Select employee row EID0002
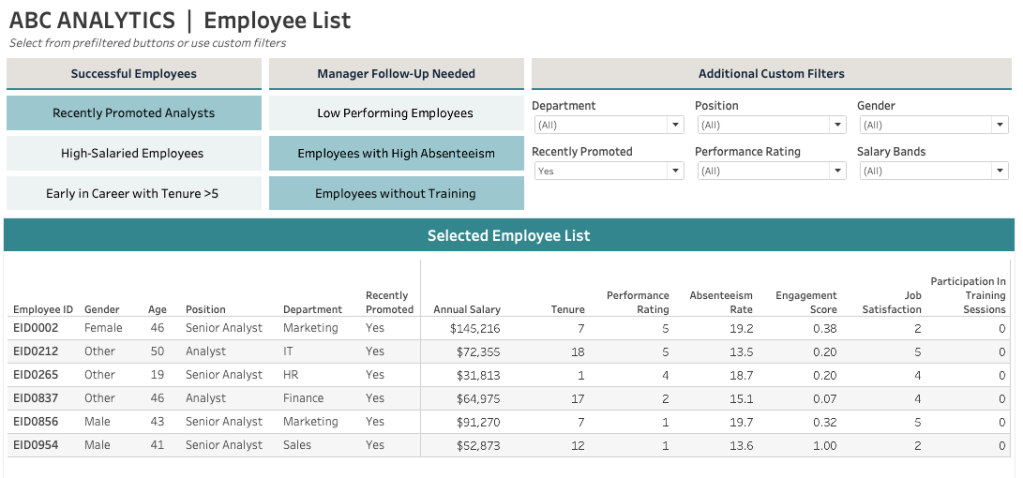 pyautogui.click(x=36, y=328)
